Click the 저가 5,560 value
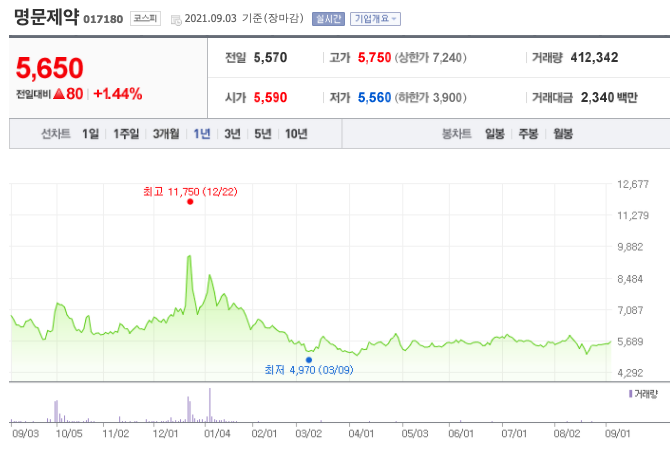Viewport: 670px width, 457px height. pos(374,98)
